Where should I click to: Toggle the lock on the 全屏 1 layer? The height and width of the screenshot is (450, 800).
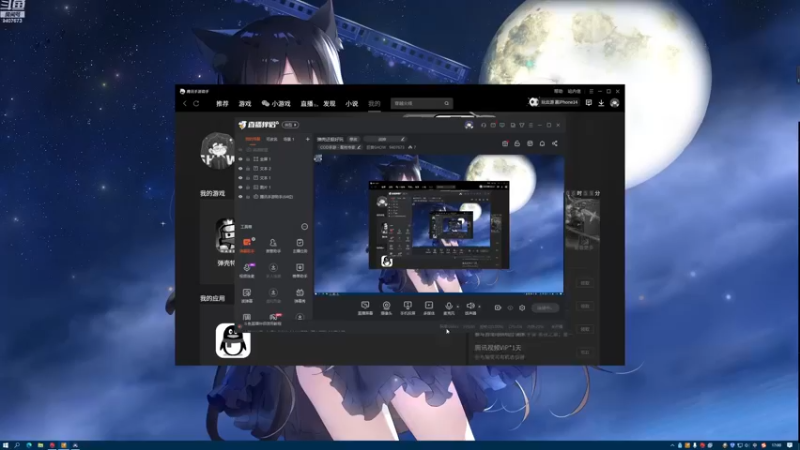[248, 159]
